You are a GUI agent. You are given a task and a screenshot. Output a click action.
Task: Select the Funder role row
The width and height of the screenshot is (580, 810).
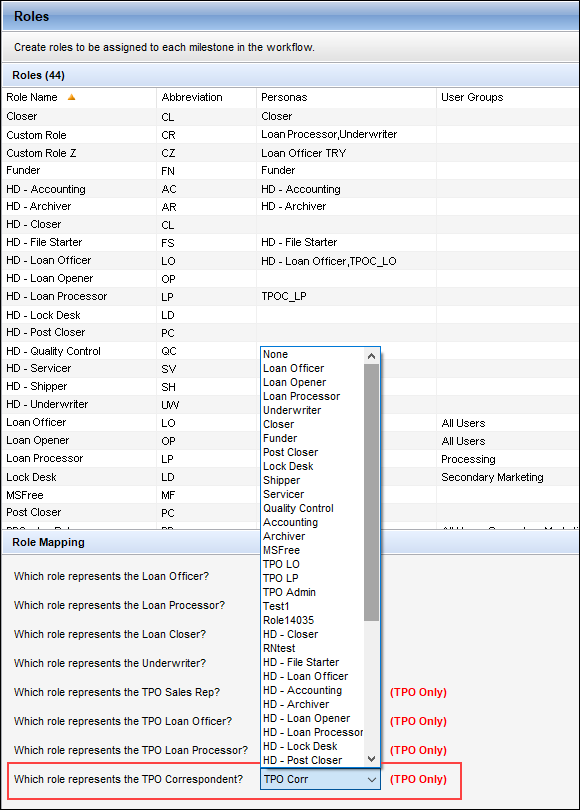(x=290, y=170)
